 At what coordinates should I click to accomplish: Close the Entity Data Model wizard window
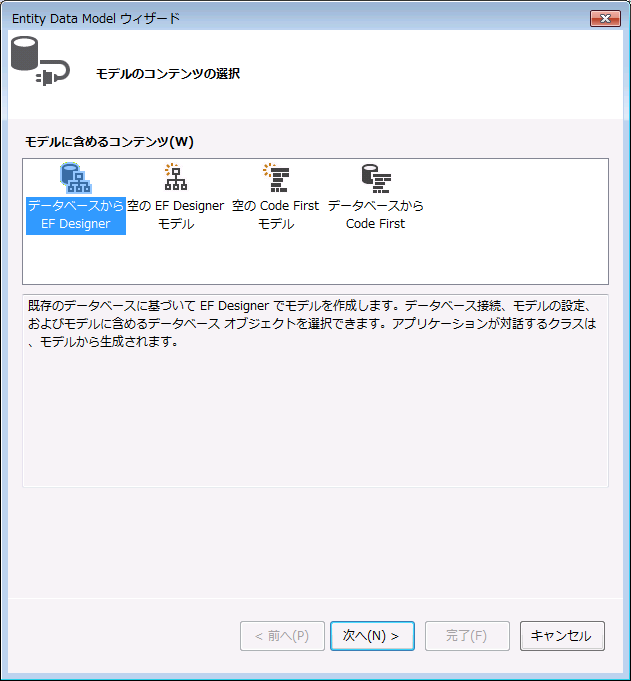pyautogui.click(x=604, y=18)
